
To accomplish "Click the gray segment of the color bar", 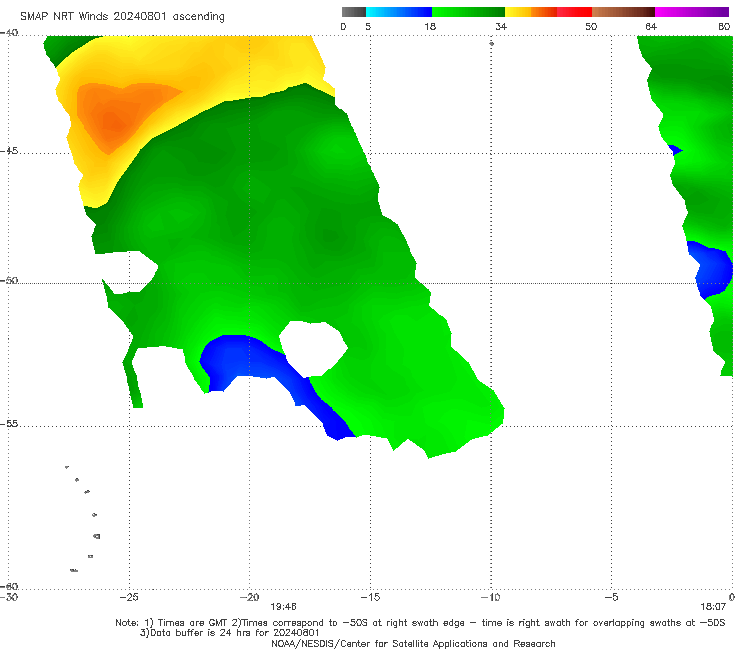I will coord(354,12).
